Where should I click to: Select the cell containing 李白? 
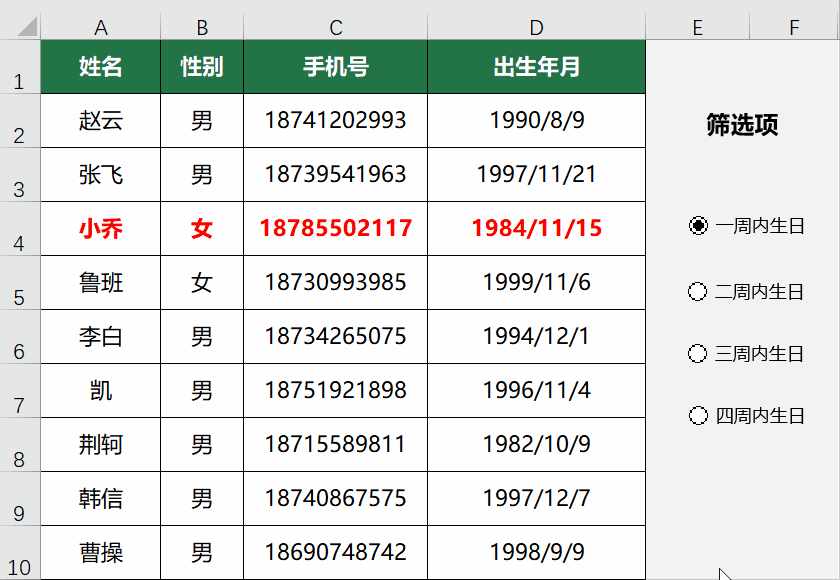[101, 337]
